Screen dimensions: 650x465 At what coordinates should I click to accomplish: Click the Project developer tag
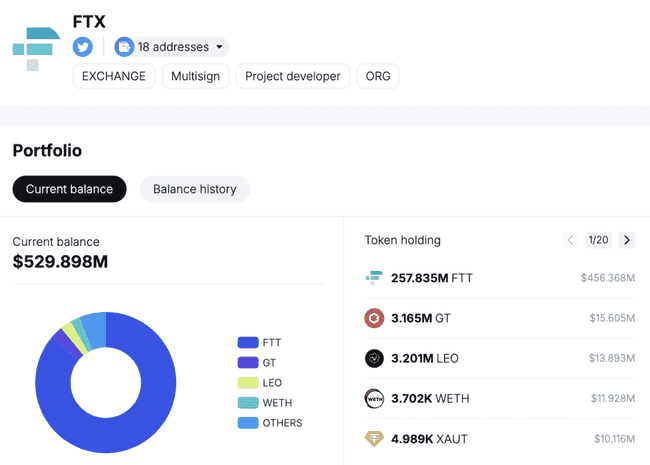293,76
